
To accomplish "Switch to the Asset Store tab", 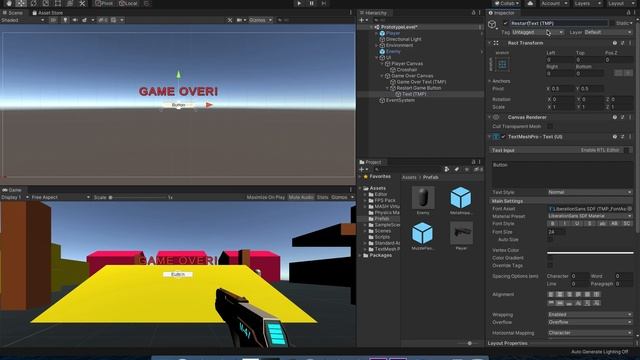I will click(x=47, y=13).
